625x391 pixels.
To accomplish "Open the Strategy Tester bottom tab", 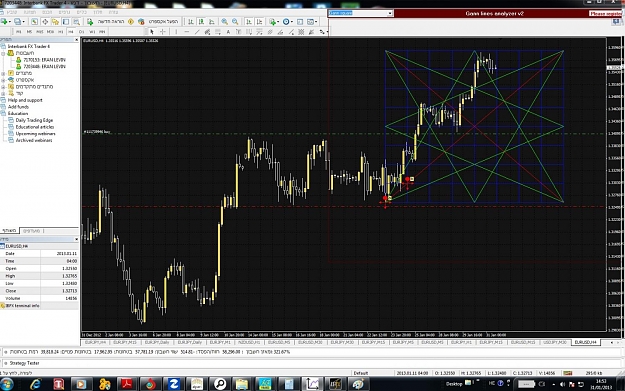I will (24, 363).
